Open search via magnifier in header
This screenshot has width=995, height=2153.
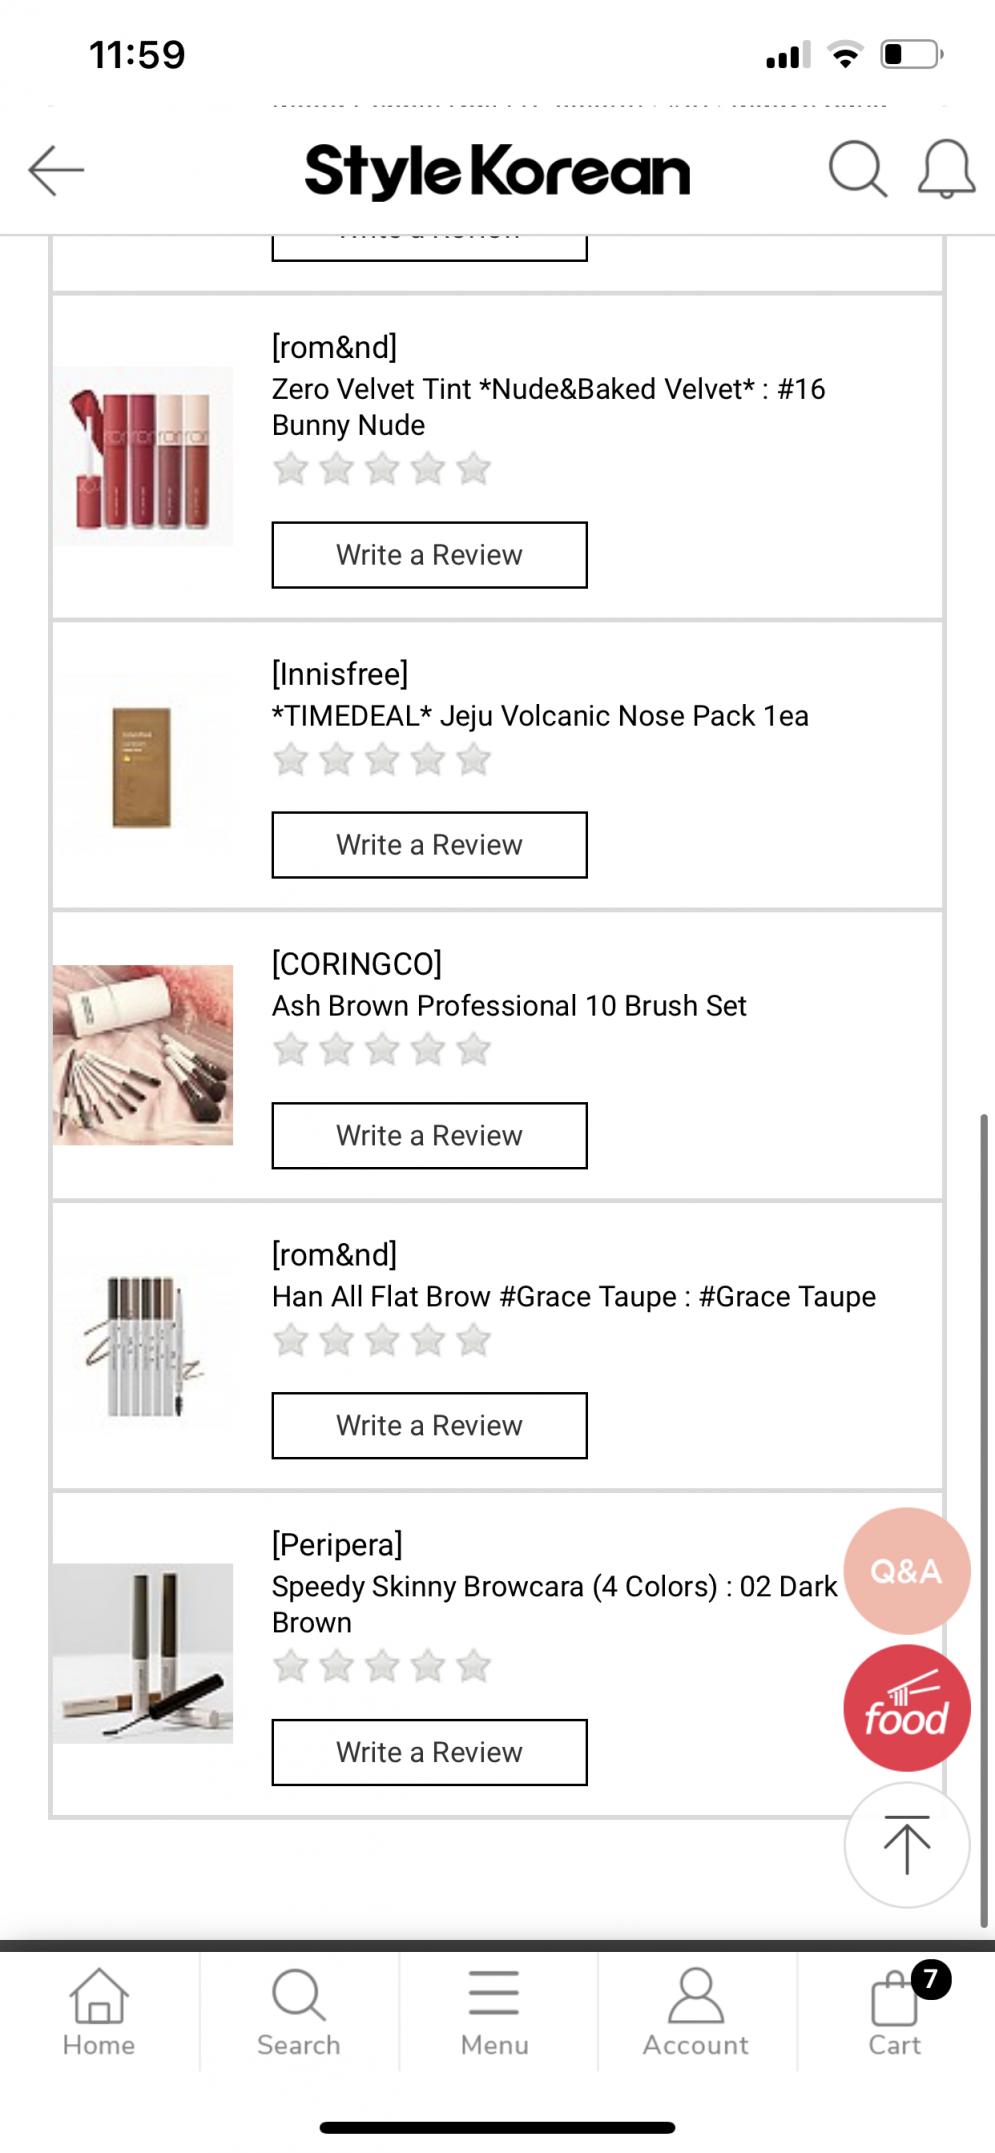857,170
